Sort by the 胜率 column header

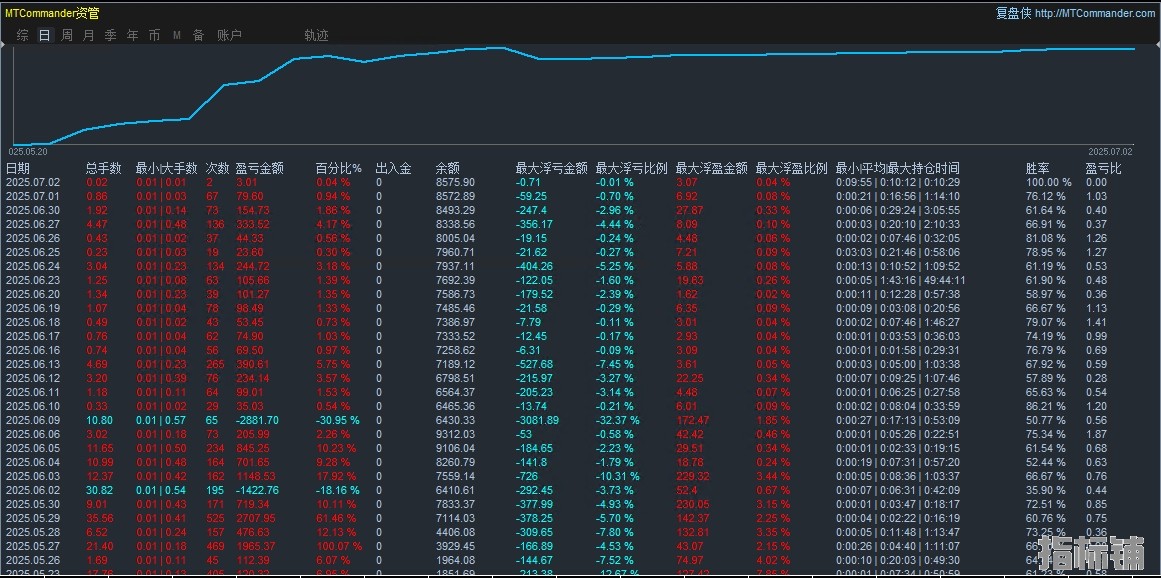click(1038, 168)
